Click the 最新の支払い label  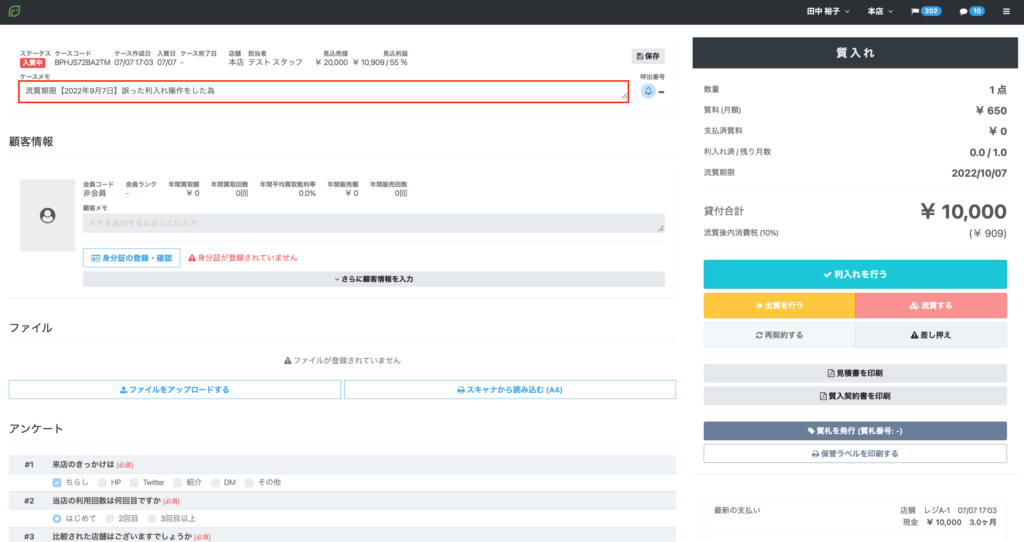click(x=737, y=511)
